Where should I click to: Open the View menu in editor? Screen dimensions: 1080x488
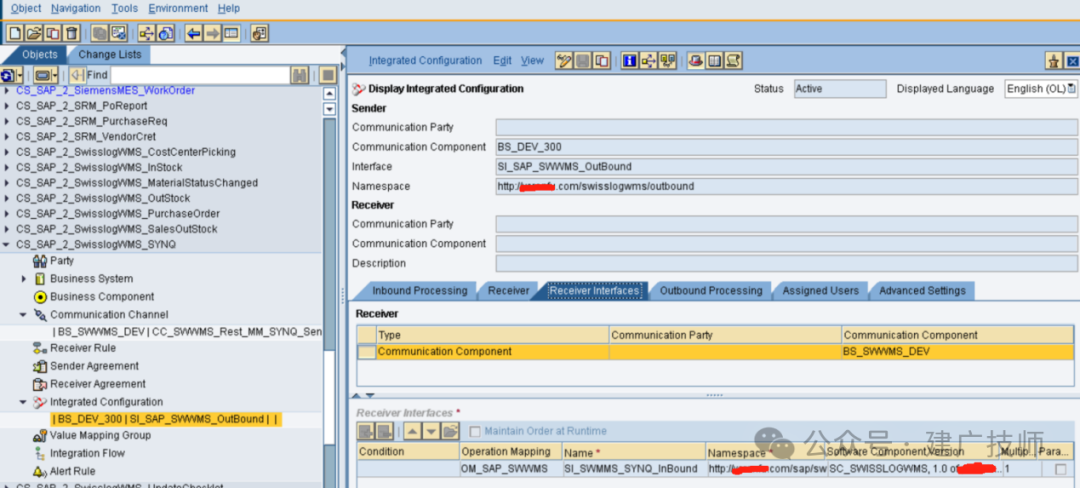coord(532,61)
